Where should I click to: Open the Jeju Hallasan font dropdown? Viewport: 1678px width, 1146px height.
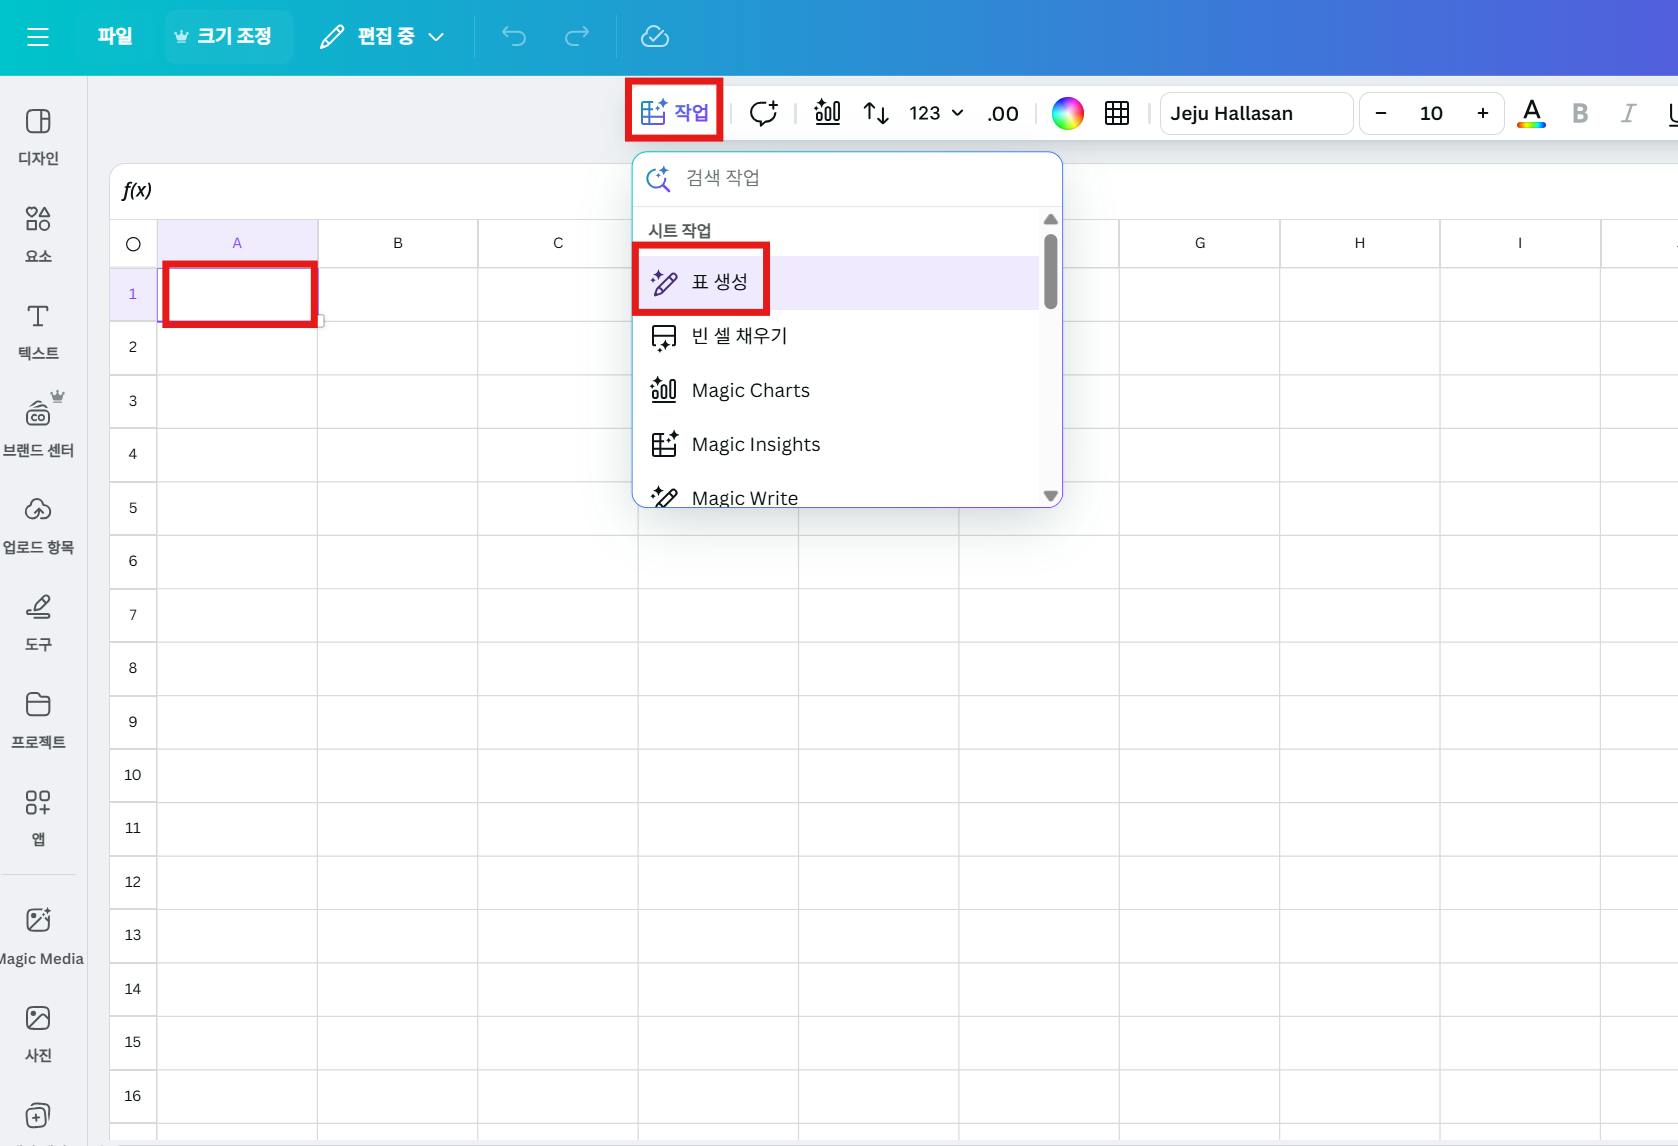[x=1258, y=113]
